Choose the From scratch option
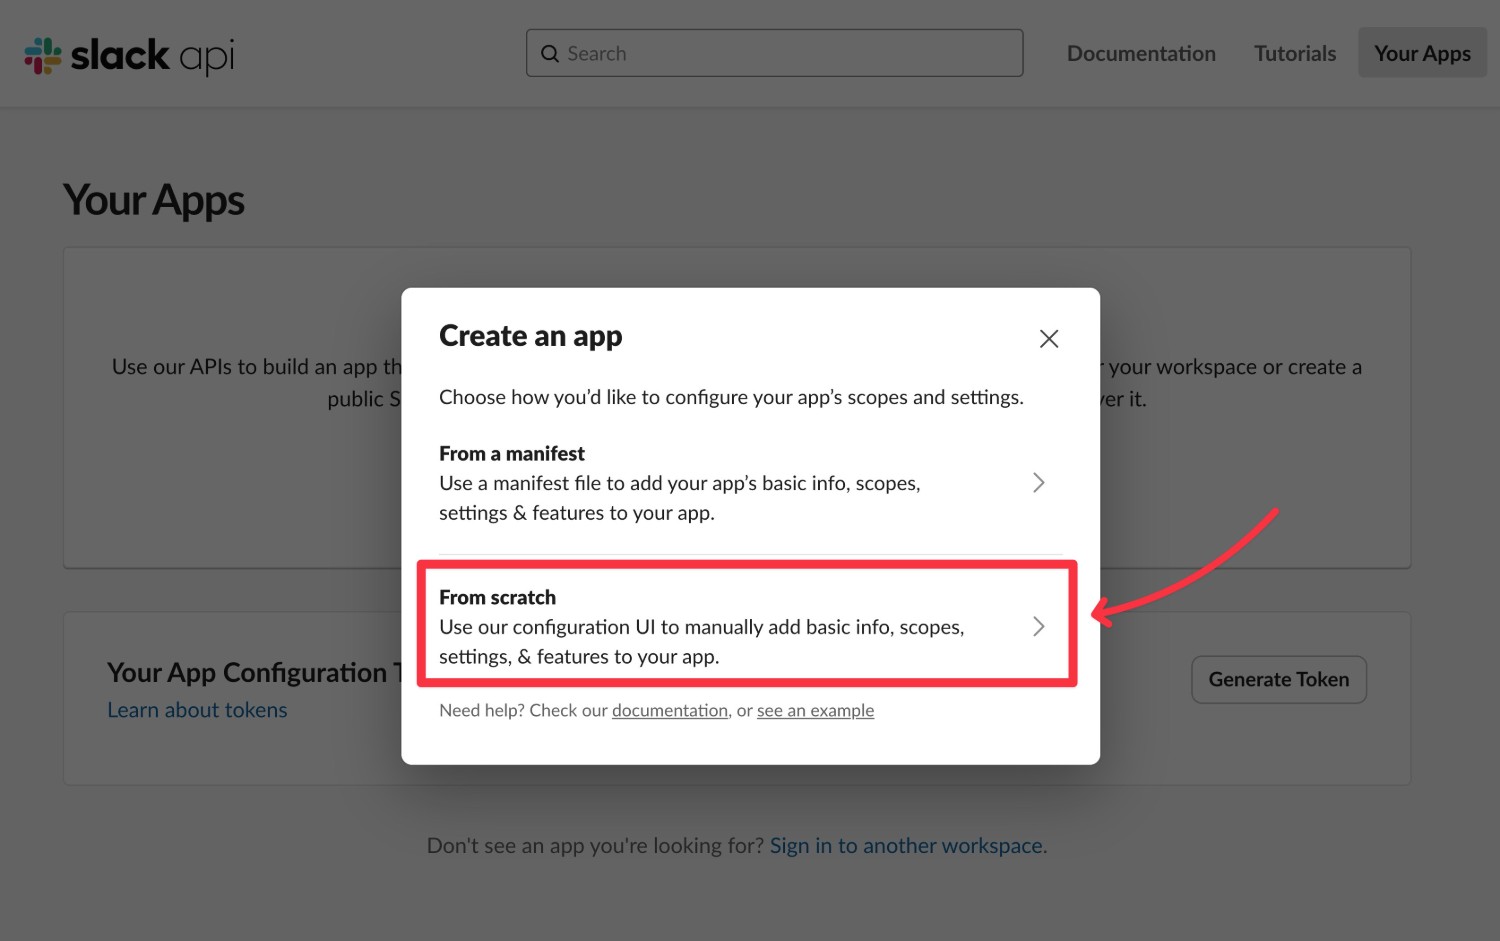Image resolution: width=1500 pixels, height=941 pixels. 747,626
